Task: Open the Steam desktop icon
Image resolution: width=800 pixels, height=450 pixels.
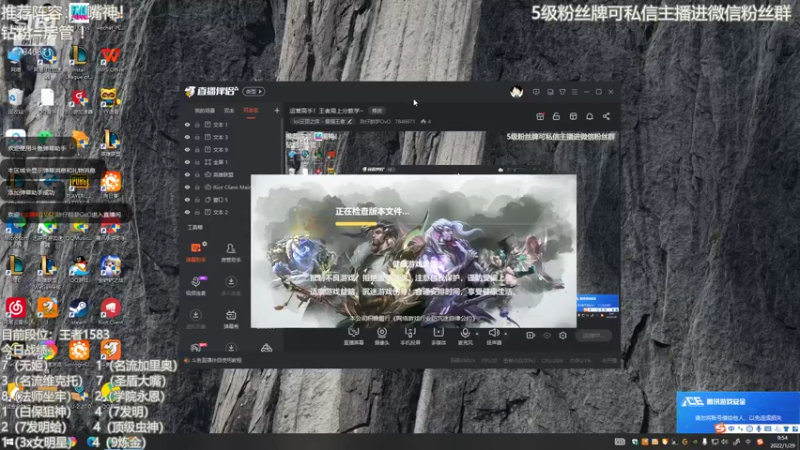Action: tap(79, 310)
